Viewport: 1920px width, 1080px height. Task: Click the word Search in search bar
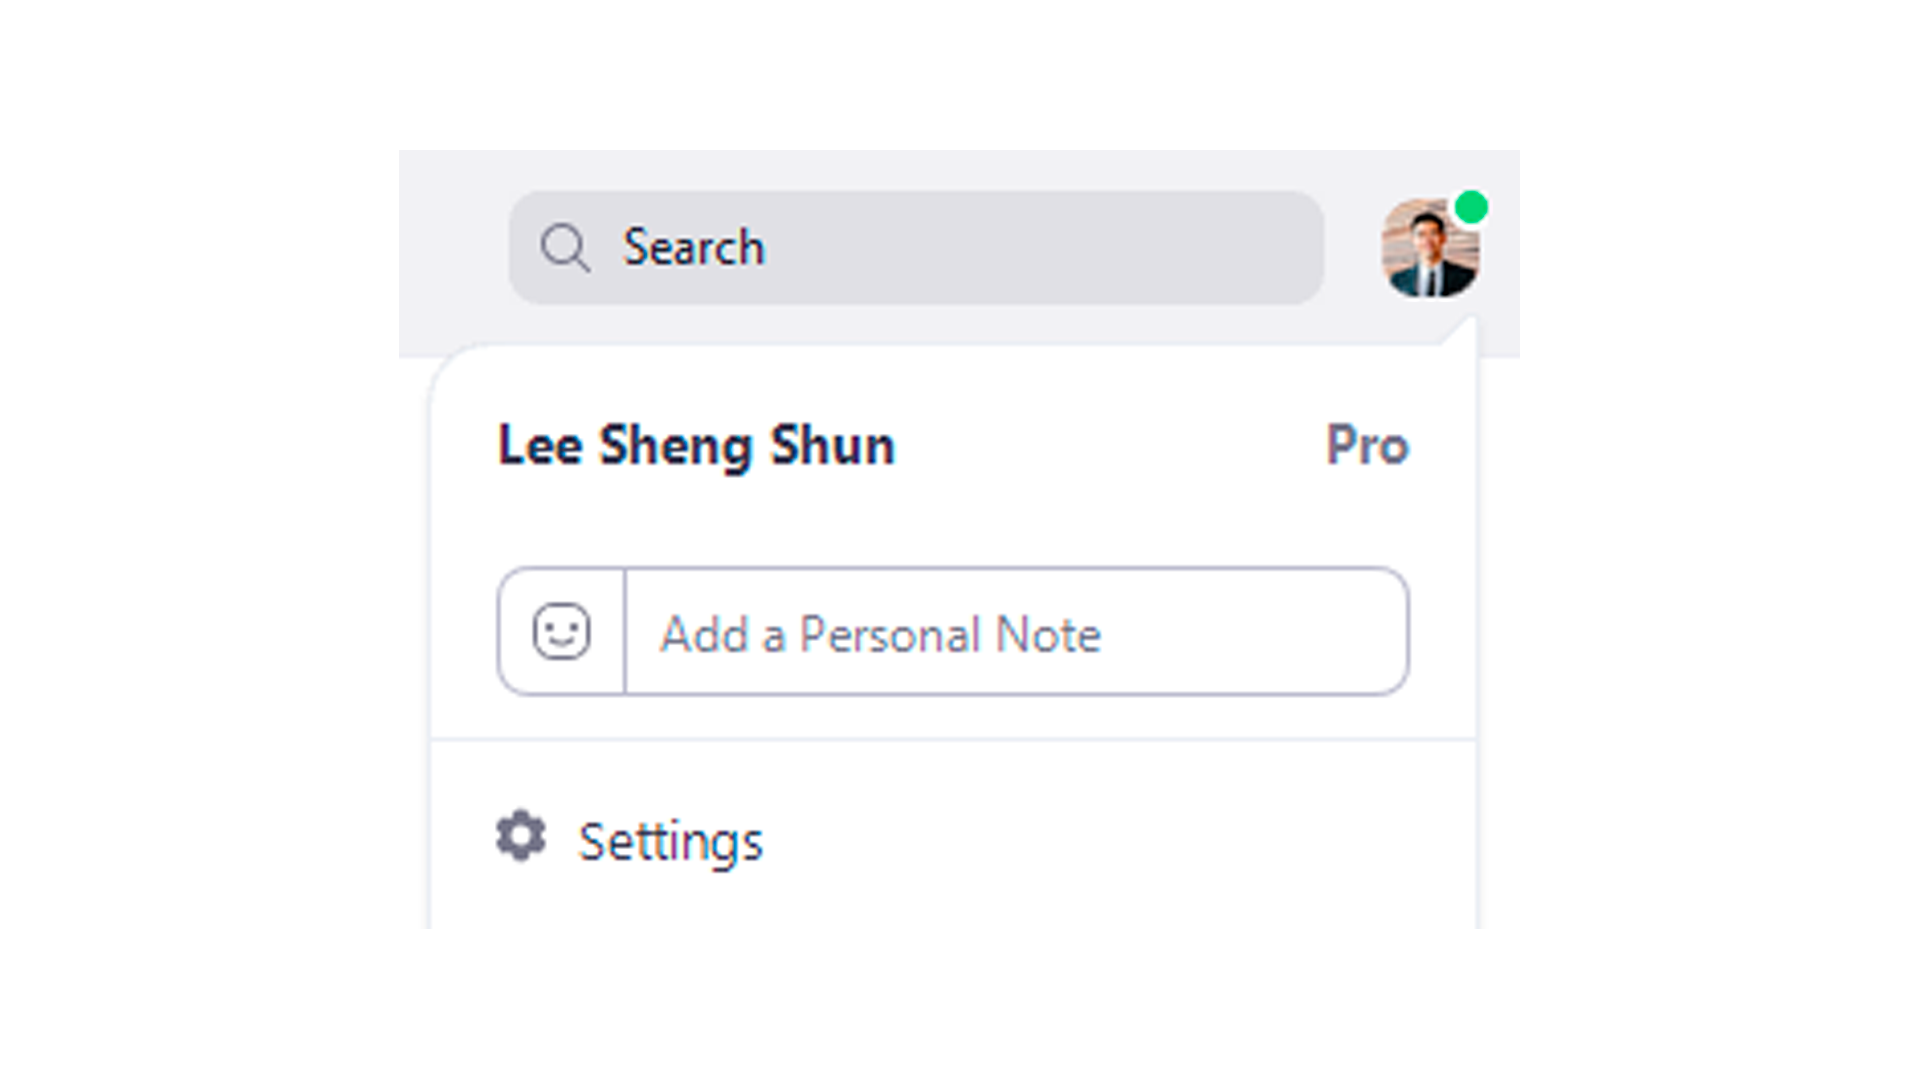click(694, 247)
